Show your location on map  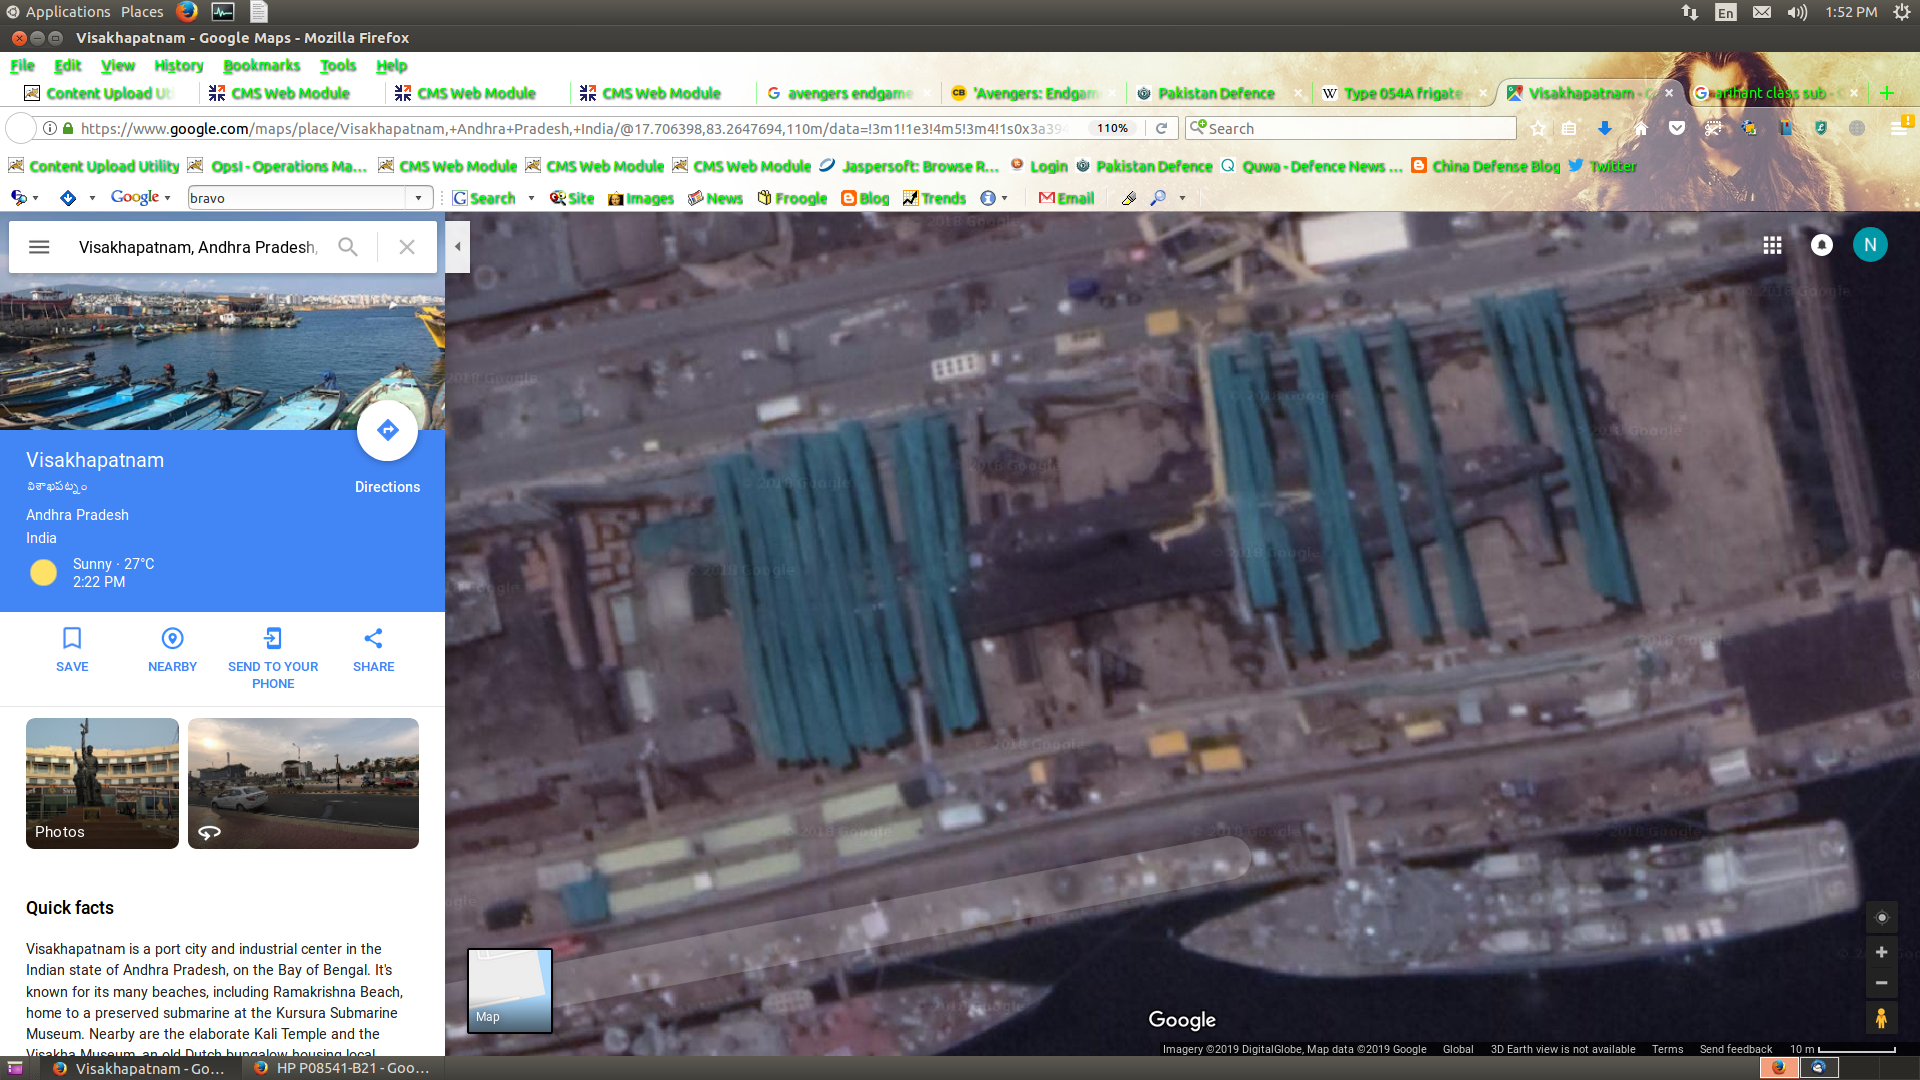1881,917
